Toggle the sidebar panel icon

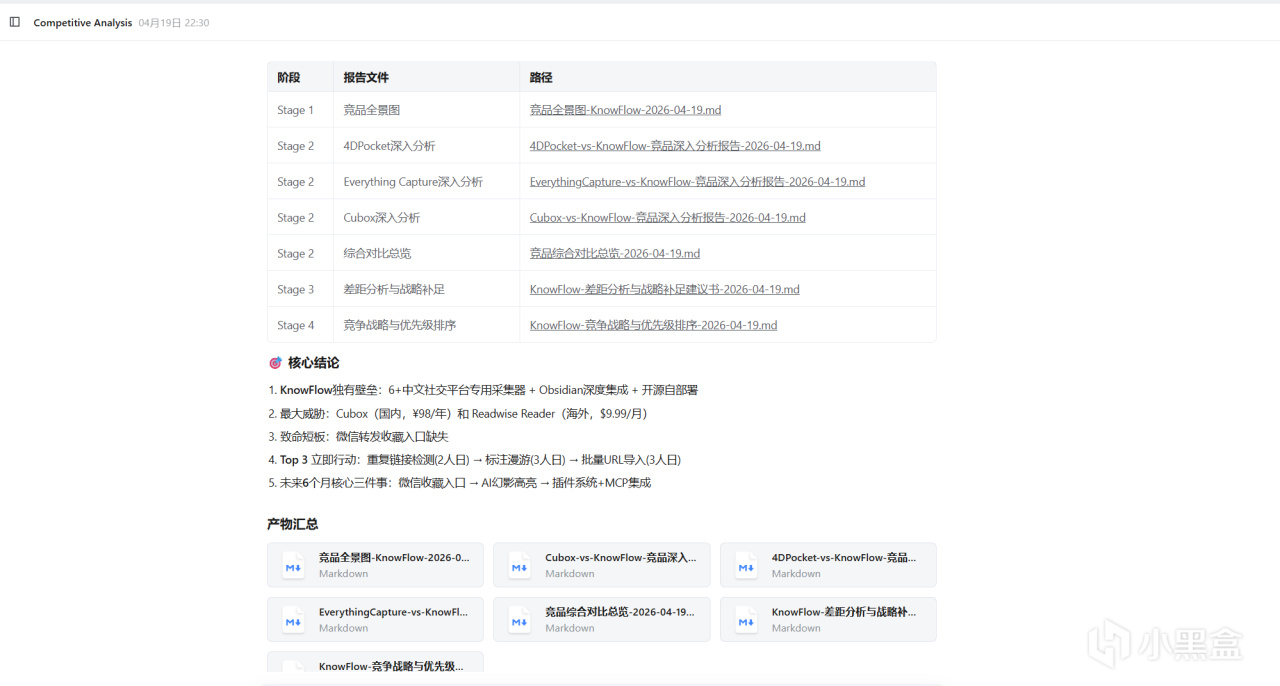click(x=15, y=22)
